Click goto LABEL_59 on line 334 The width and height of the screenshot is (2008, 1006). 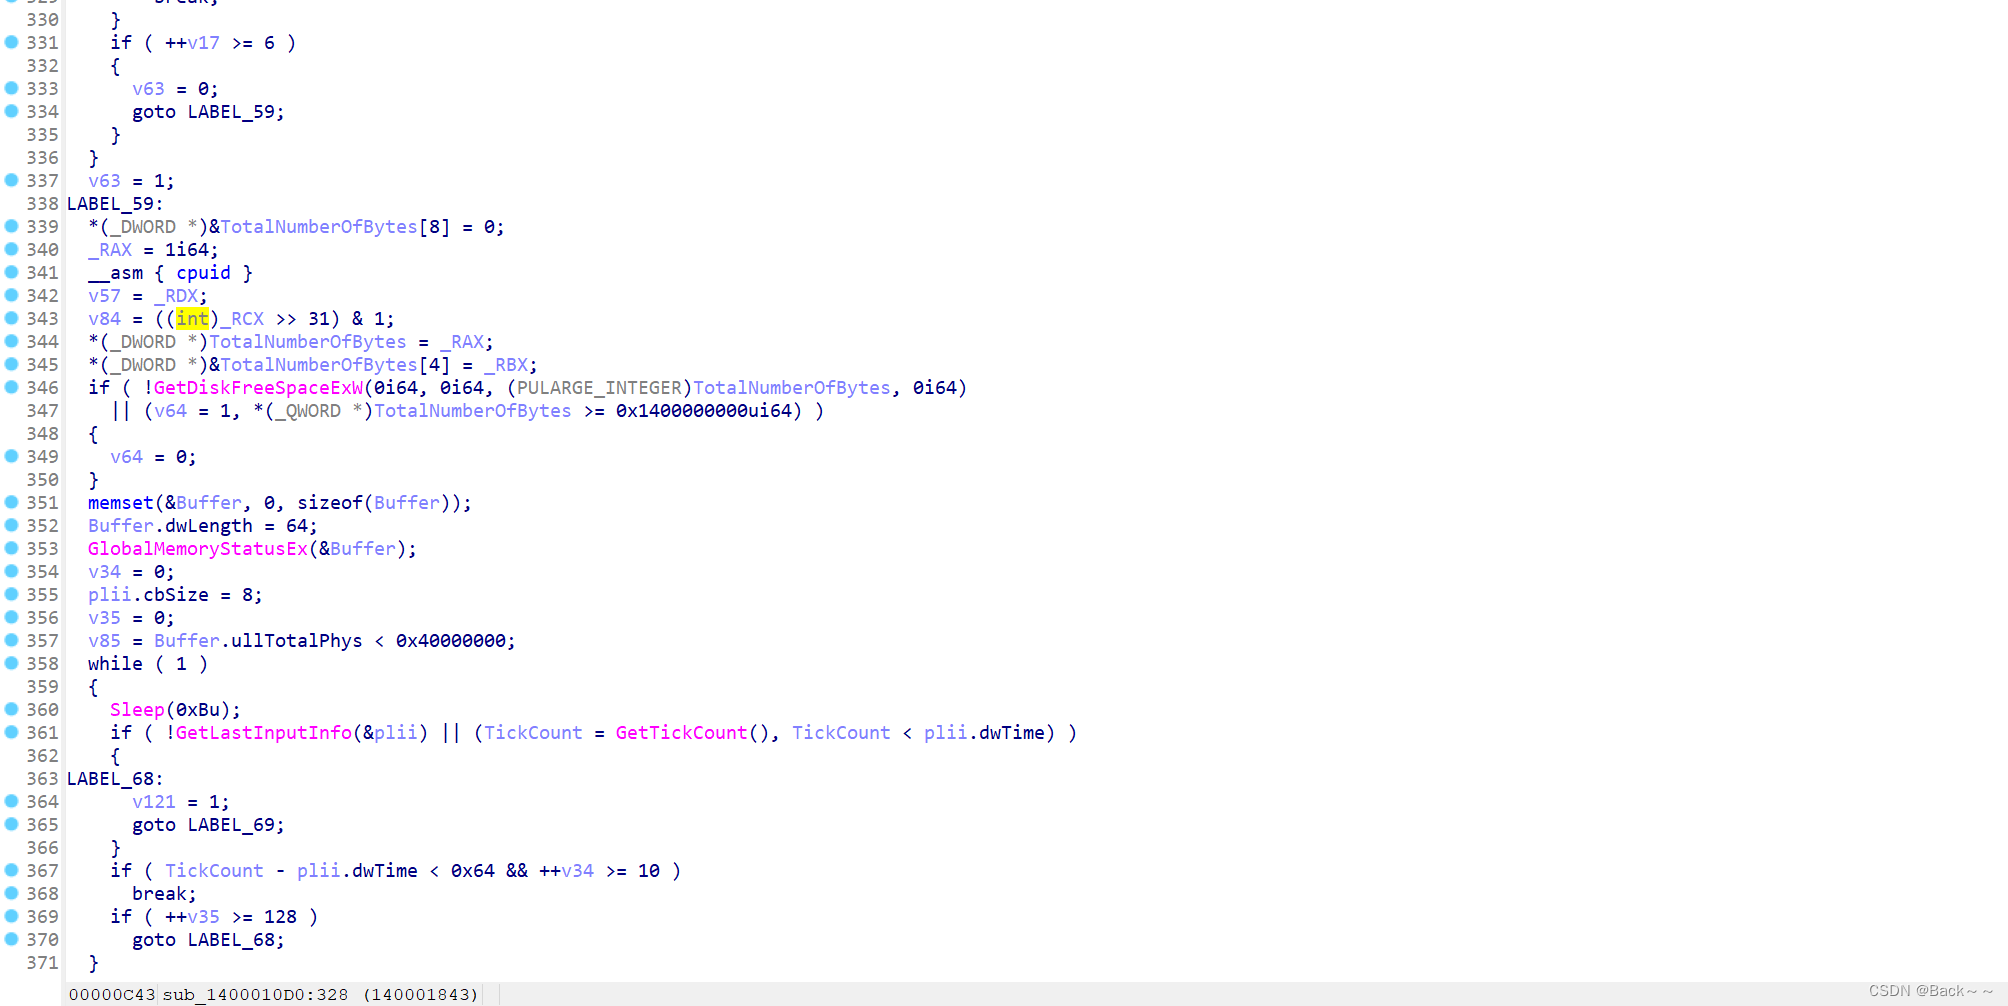coord(208,112)
